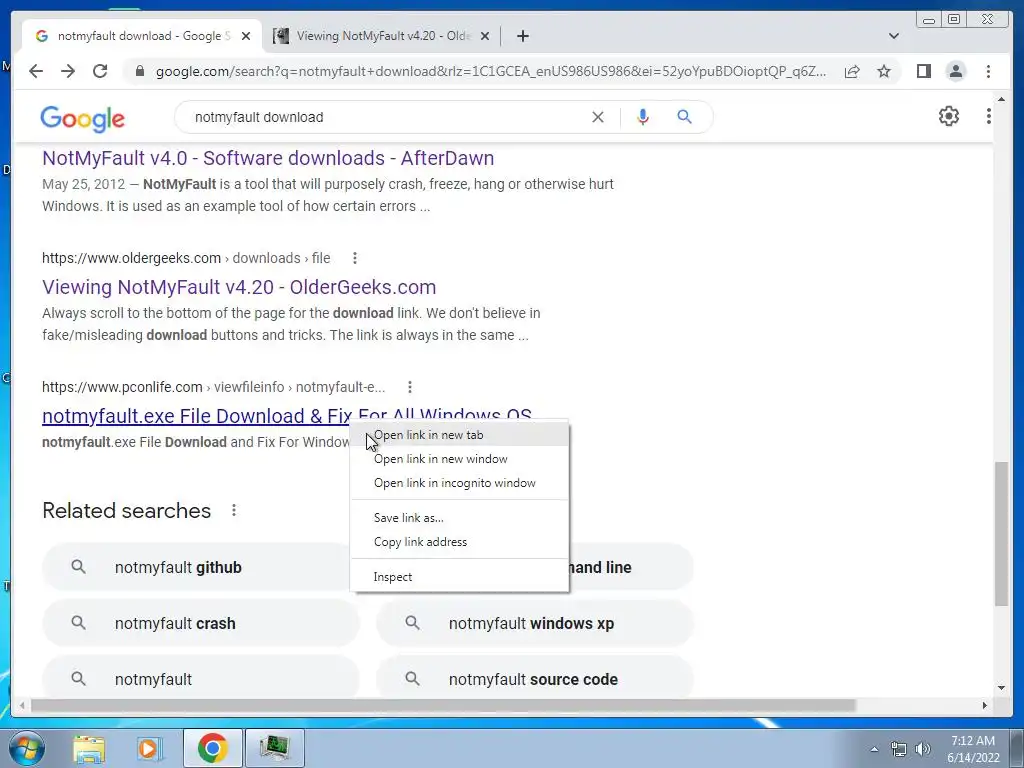Viewport: 1024px width, 768px height.
Task: Choose Open link in incognito window
Action: (x=460, y=483)
